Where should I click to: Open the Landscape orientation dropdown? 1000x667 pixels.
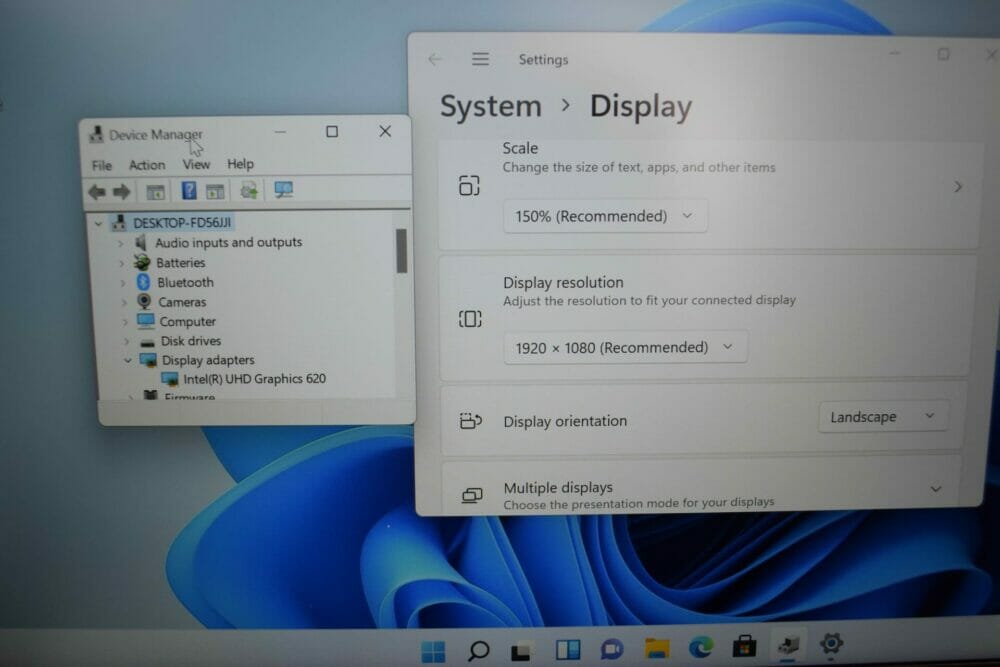[x=883, y=417]
